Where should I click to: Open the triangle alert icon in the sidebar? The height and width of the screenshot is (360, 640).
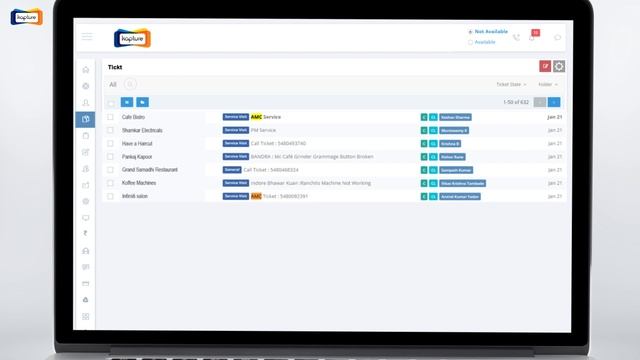click(x=86, y=300)
